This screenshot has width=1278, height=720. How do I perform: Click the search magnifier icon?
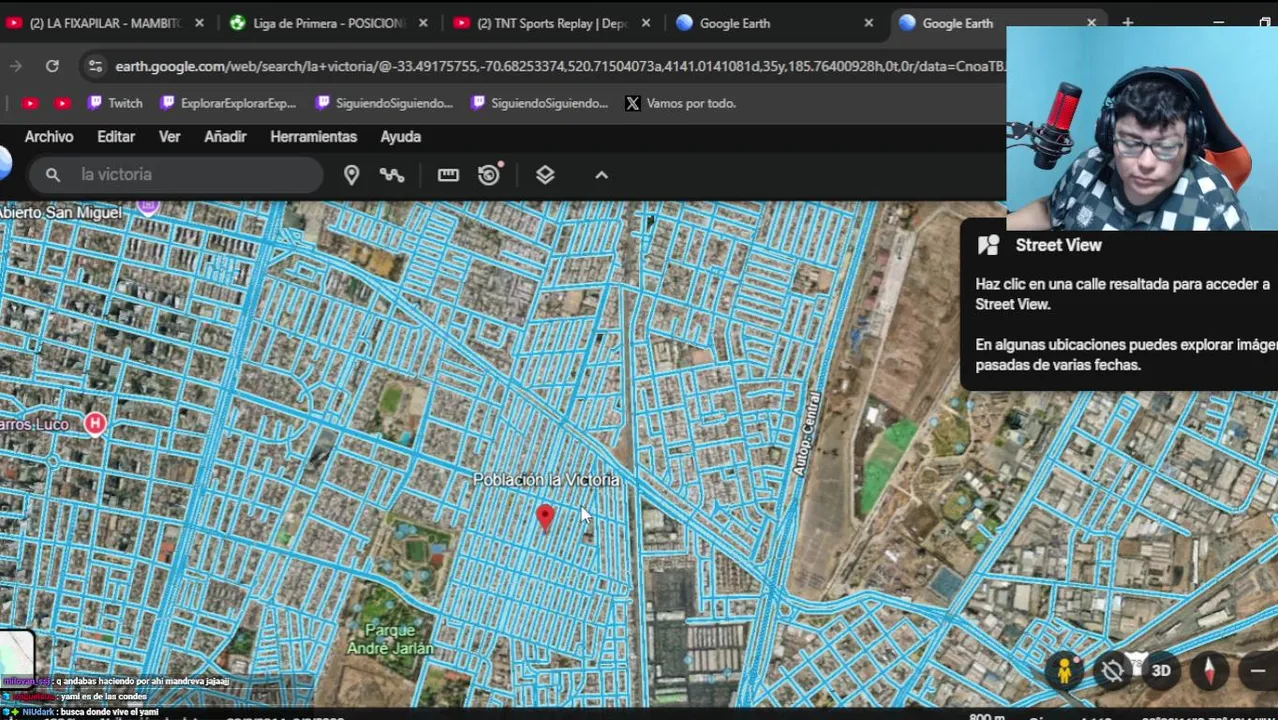click(x=53, y=175)
